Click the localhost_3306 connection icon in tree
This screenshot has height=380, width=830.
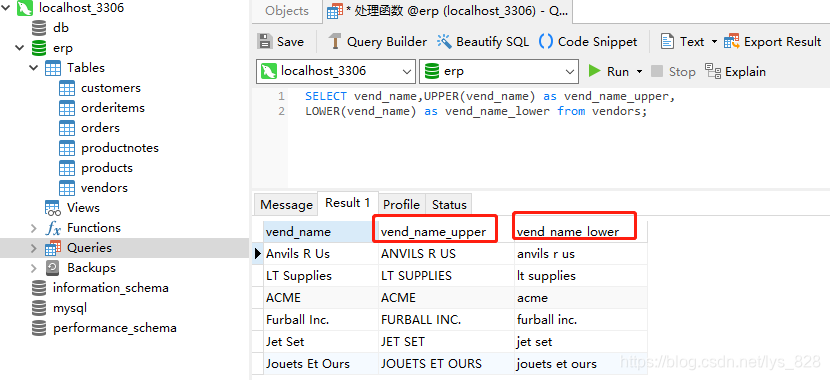click(x=25, y=8)
